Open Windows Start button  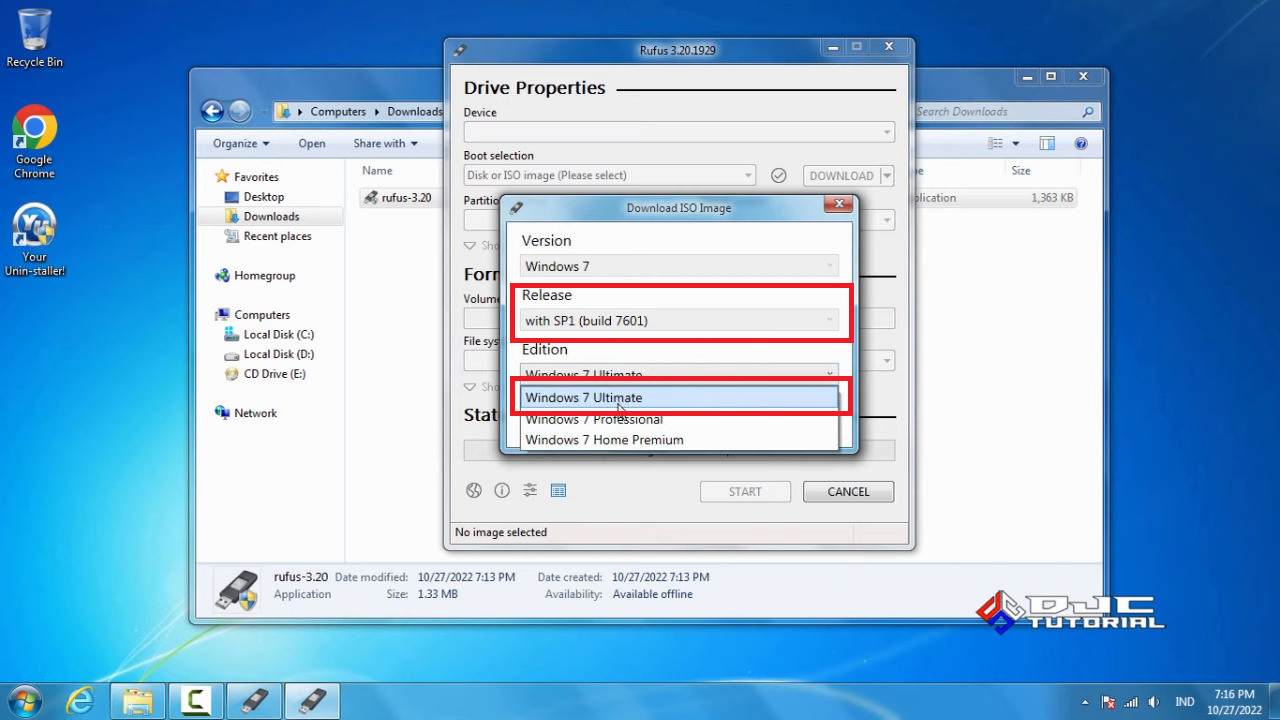click(22, 700)
